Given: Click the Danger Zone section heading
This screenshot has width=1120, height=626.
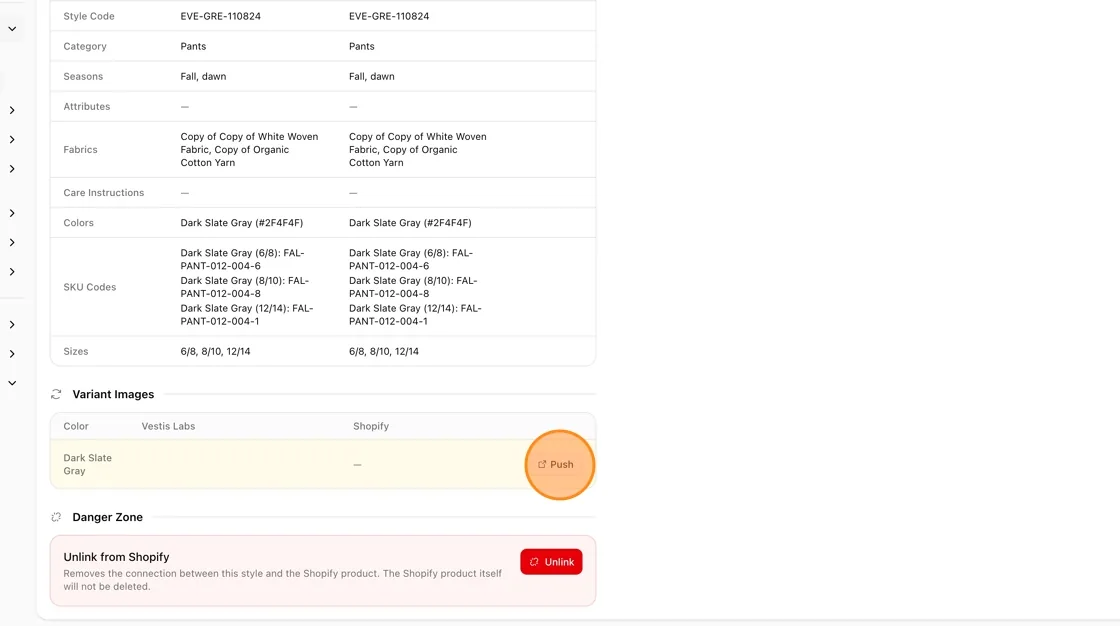Looking at the screenshot, I should coord(107,517).
